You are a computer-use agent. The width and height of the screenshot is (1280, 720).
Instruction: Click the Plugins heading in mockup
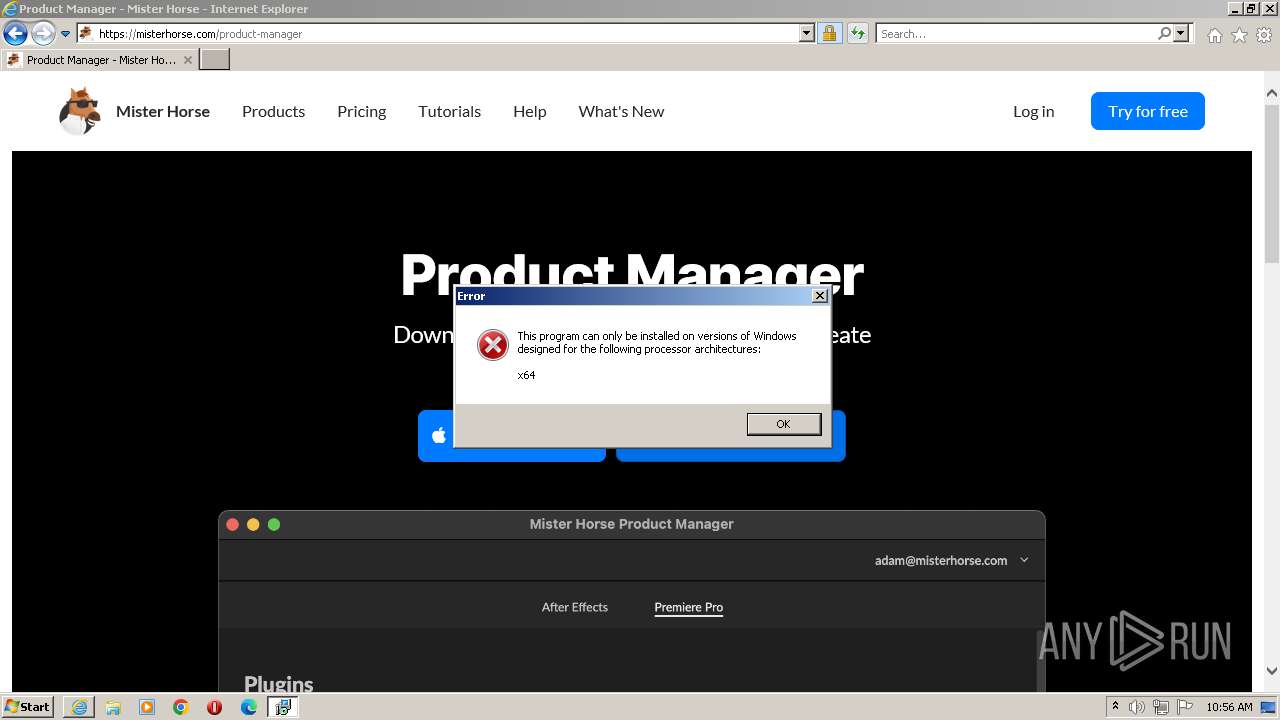279,684
